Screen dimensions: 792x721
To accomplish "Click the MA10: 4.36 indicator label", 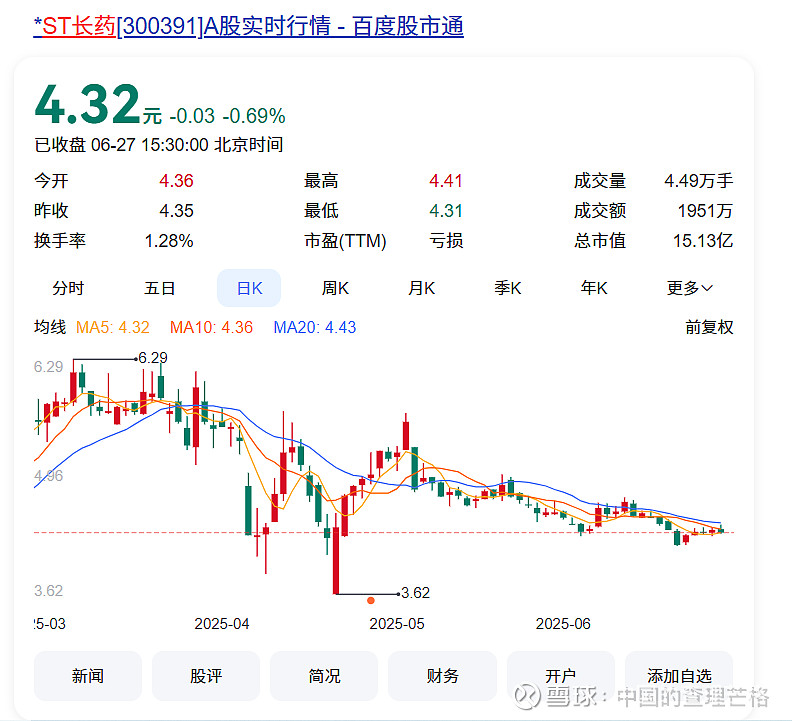I will click(x=211, y=327).
